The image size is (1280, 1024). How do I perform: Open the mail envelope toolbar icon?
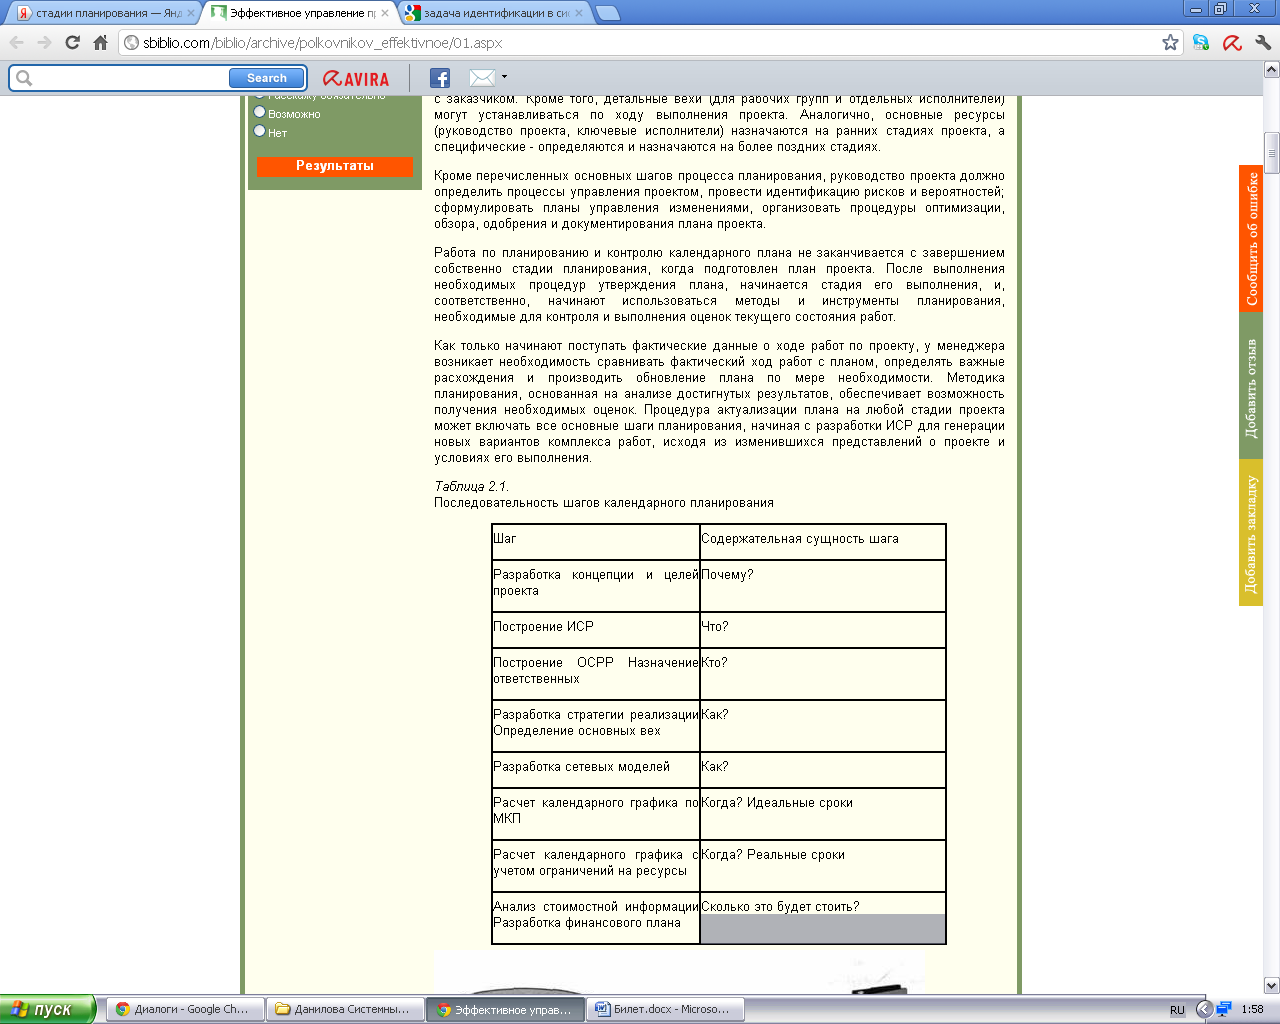click(x=482, y=78)
